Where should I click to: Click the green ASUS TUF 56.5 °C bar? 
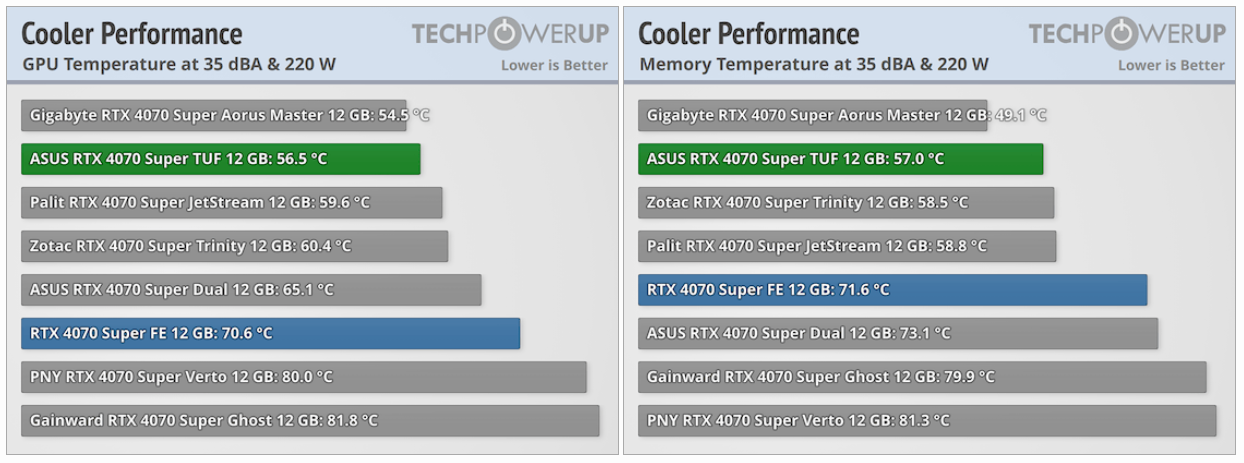pyautogui.click(x=220, y=159)
